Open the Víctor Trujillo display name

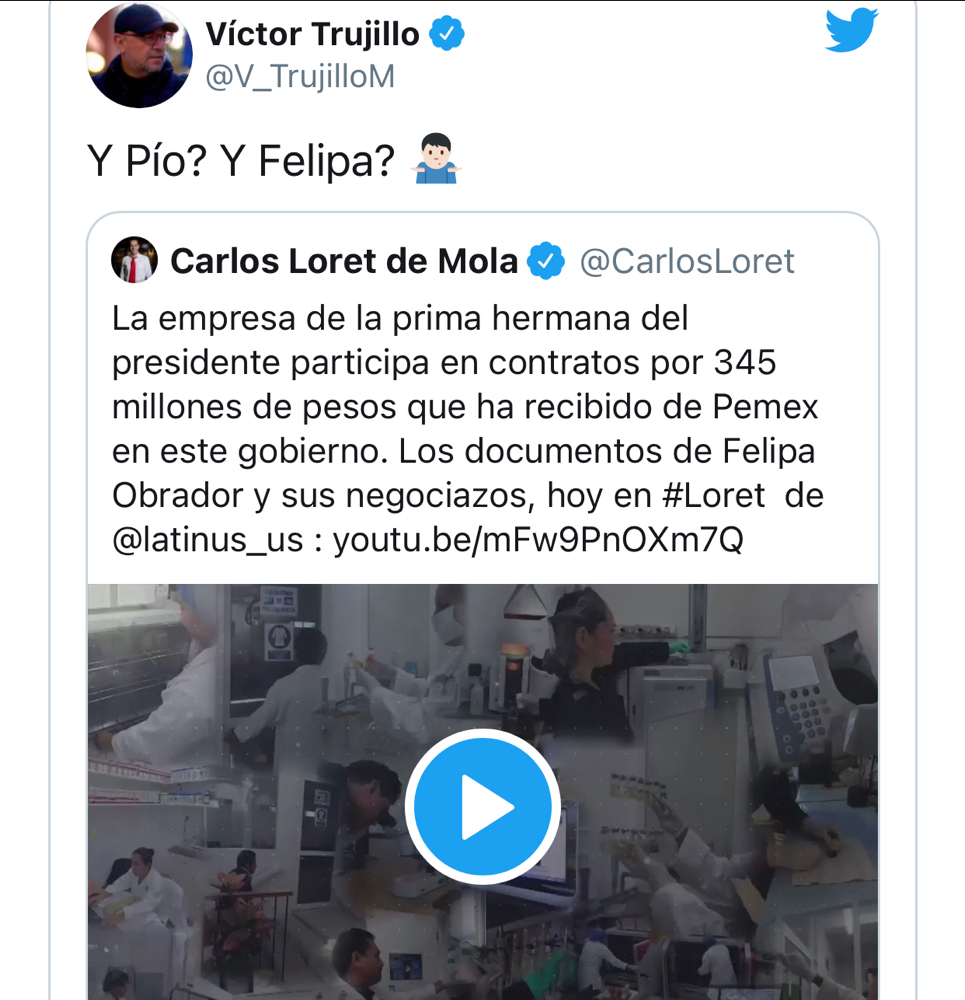[313, 34]
